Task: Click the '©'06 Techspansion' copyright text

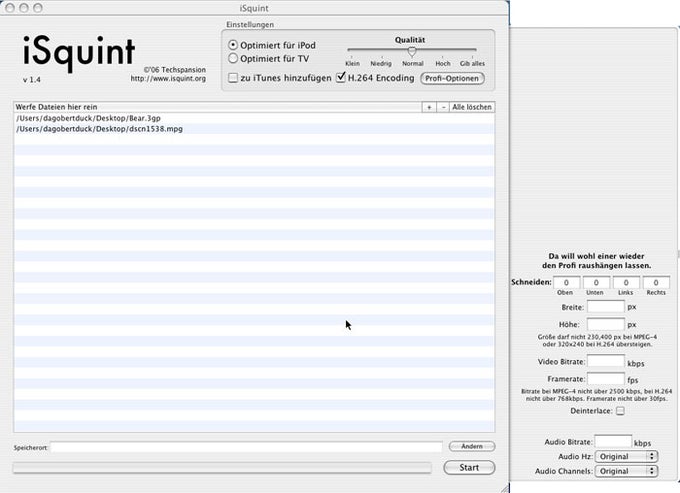Action: tap(175, 69)
